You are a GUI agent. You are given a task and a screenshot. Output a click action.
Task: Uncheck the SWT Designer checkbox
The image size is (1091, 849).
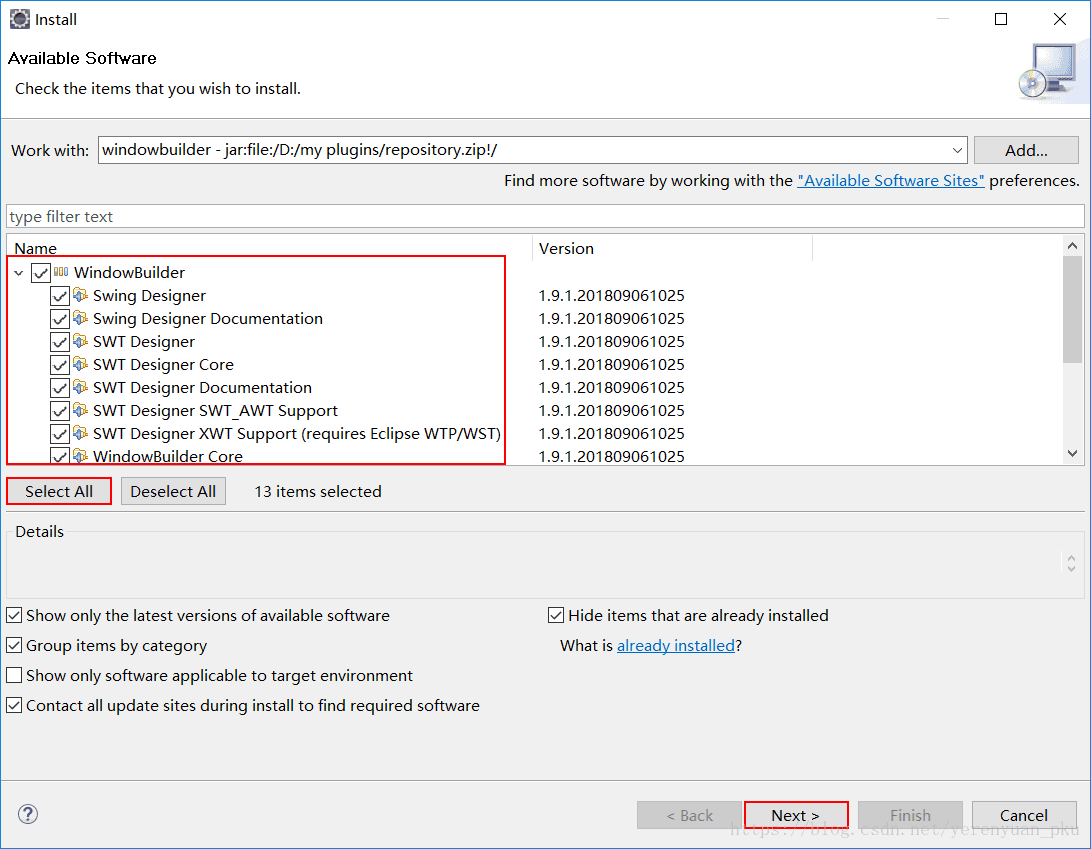pyautogui.click(x=60, y=342)
